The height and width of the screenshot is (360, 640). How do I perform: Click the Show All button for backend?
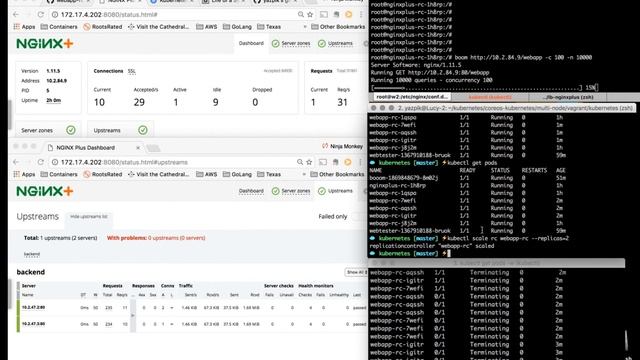356,272
